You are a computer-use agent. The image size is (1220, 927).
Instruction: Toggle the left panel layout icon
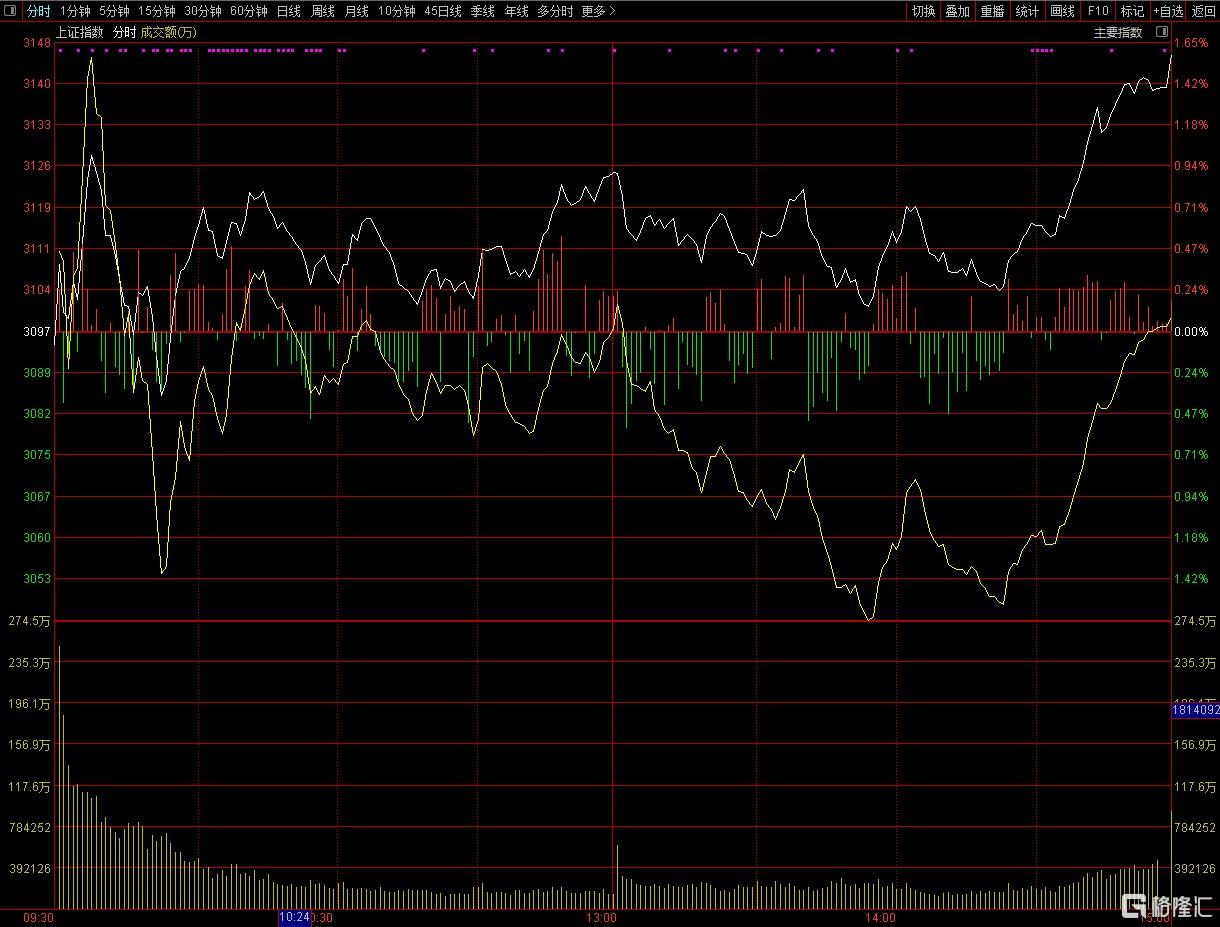pos(11,11)
